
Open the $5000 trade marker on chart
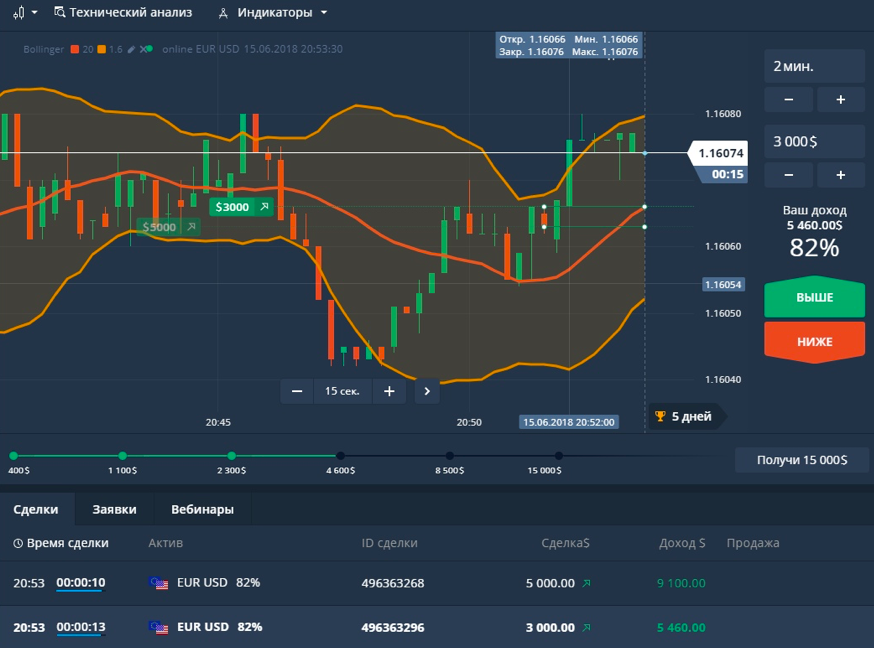[x=168, y=227]
